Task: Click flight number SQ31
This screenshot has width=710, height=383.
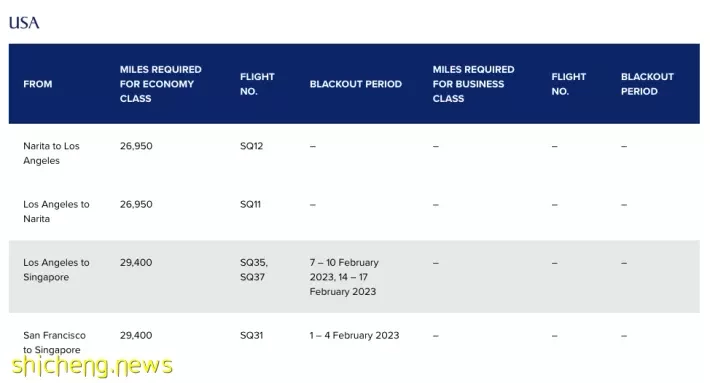Action: tap(251, 335)
